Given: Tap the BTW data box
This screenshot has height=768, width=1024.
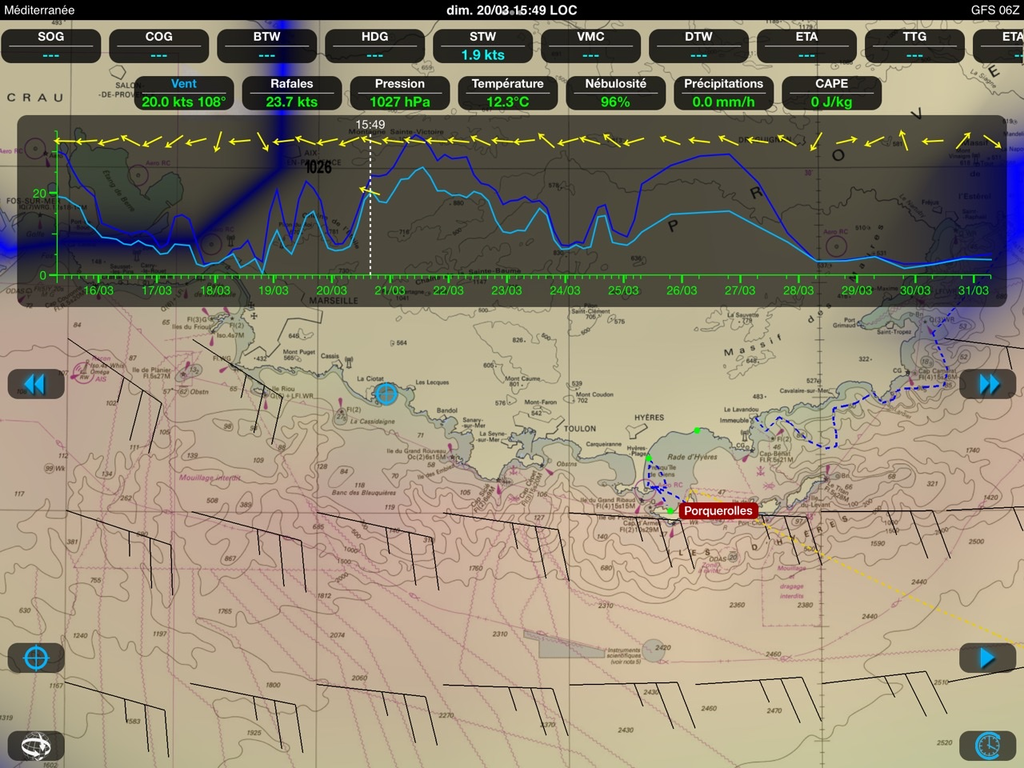Looking at the screenshot, I should click(x=266, y=46).
